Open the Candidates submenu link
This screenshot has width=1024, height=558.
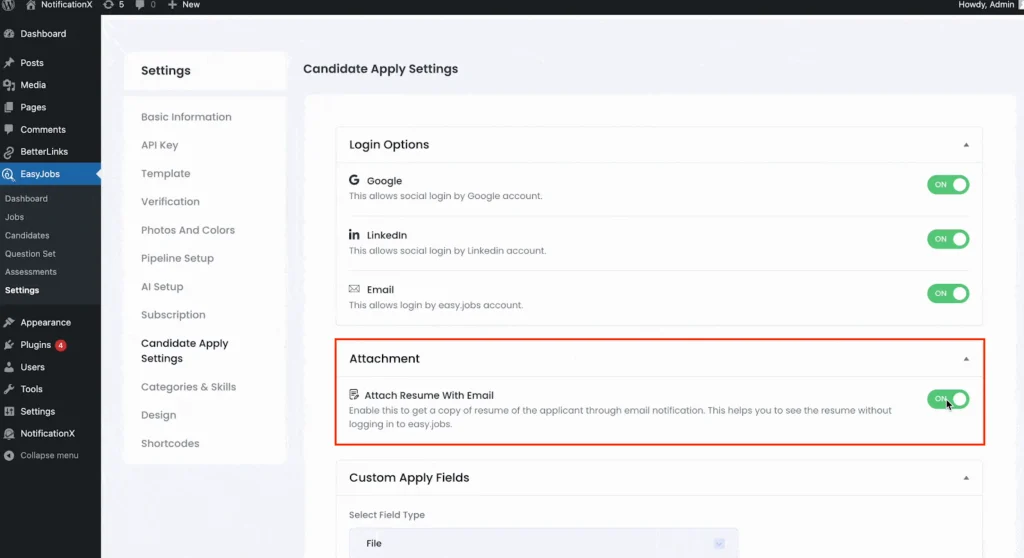click(27, 235)
